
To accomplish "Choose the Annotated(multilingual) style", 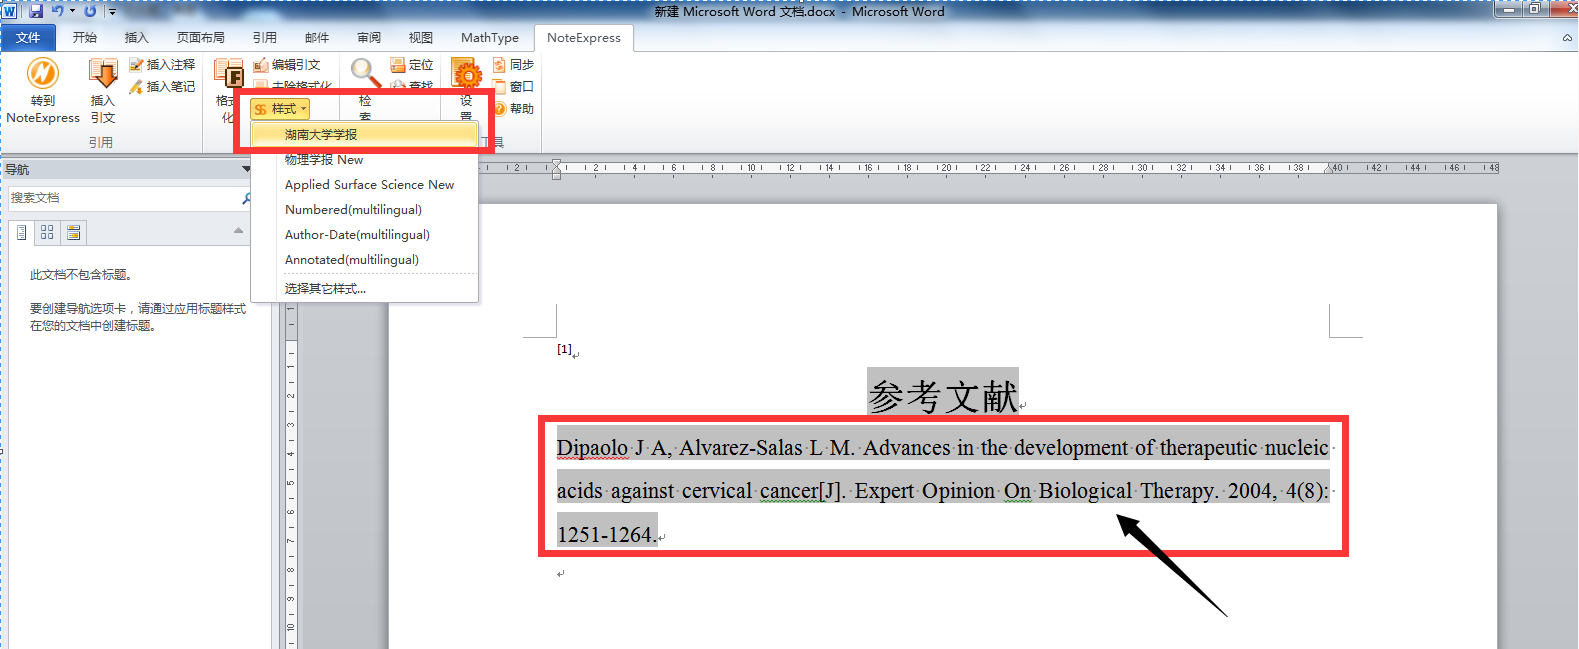I will click(x=364, y=260).
